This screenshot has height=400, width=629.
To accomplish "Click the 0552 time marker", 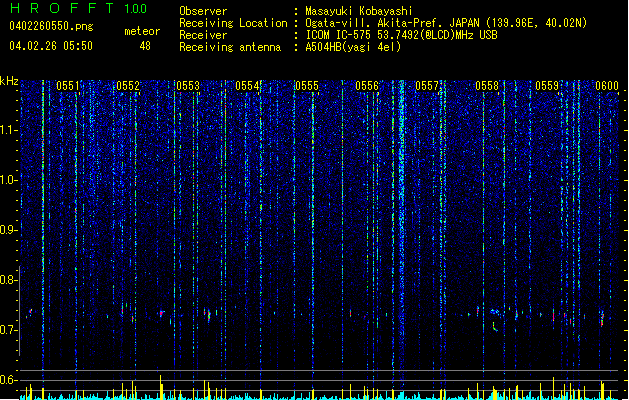I will tap(128, 86).
